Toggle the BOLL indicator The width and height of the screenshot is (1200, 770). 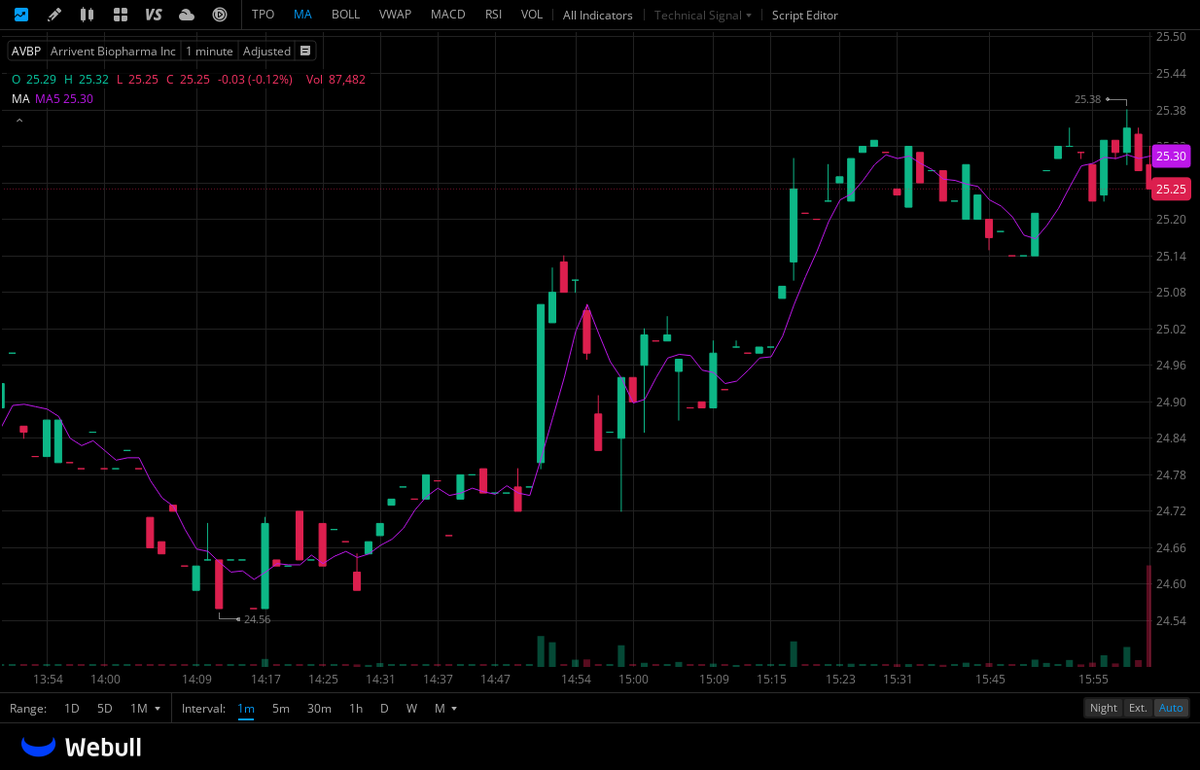[346, 15]
